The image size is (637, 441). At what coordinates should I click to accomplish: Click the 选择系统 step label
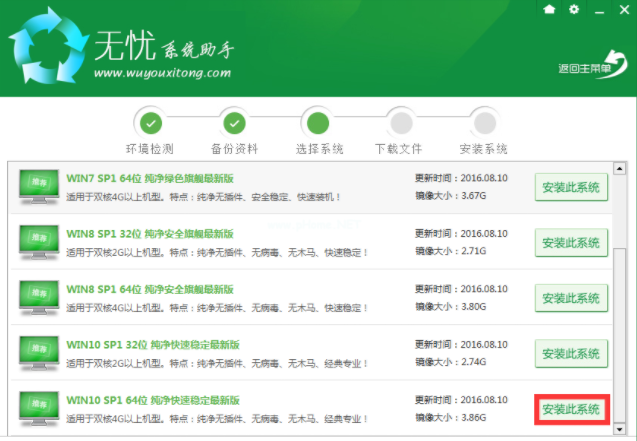(319, 149)
